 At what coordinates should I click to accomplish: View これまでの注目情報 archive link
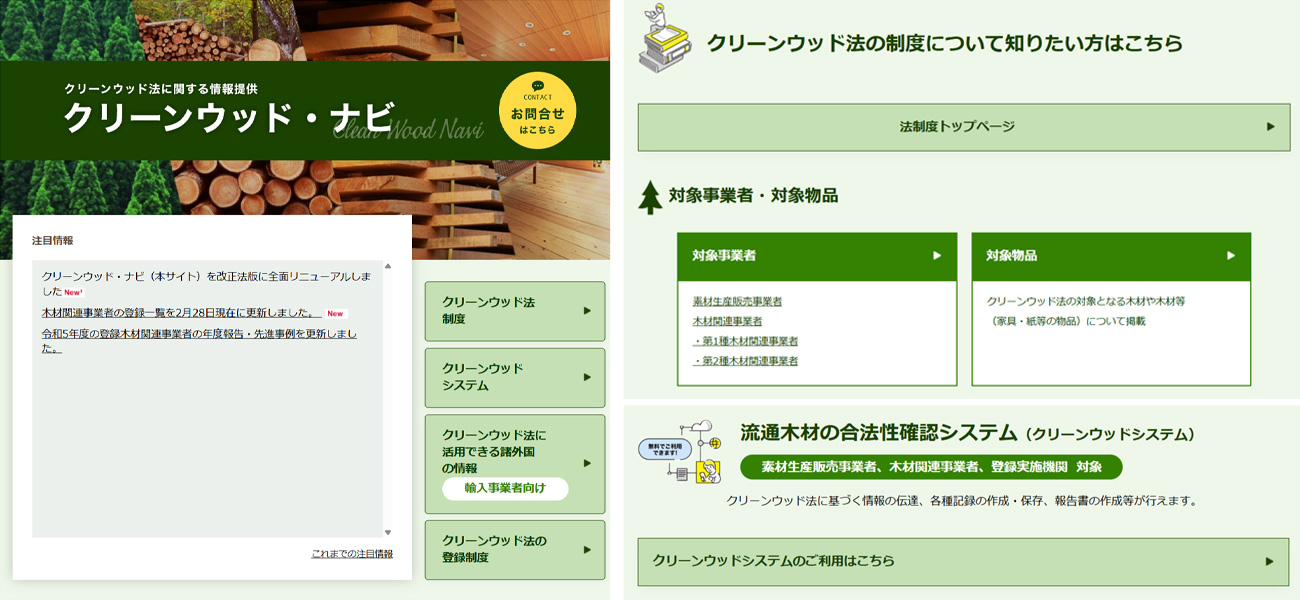tap(352, 554)
